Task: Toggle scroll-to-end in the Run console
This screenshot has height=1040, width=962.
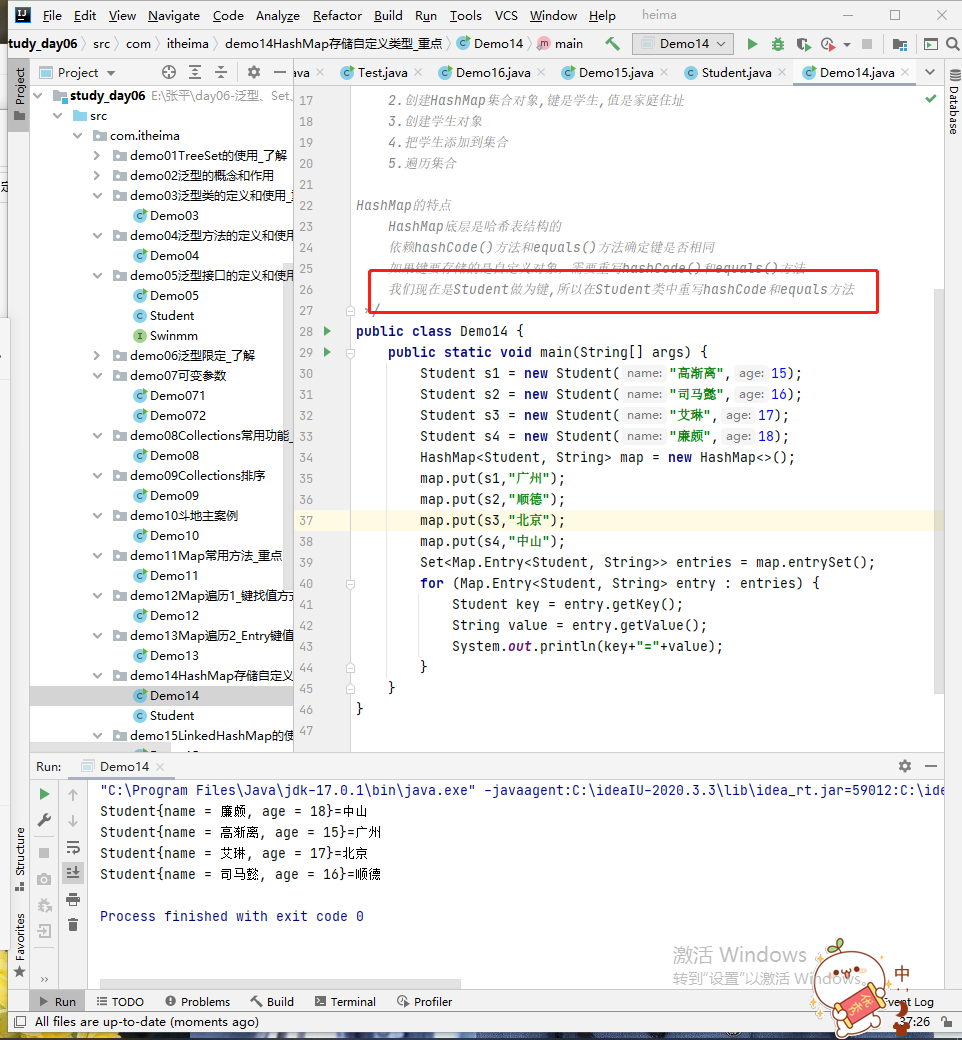Action: [x=73, y=873]
